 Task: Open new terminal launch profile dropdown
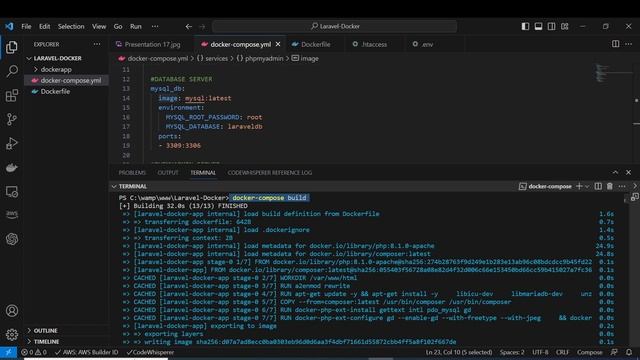click(x=587, y=187)
